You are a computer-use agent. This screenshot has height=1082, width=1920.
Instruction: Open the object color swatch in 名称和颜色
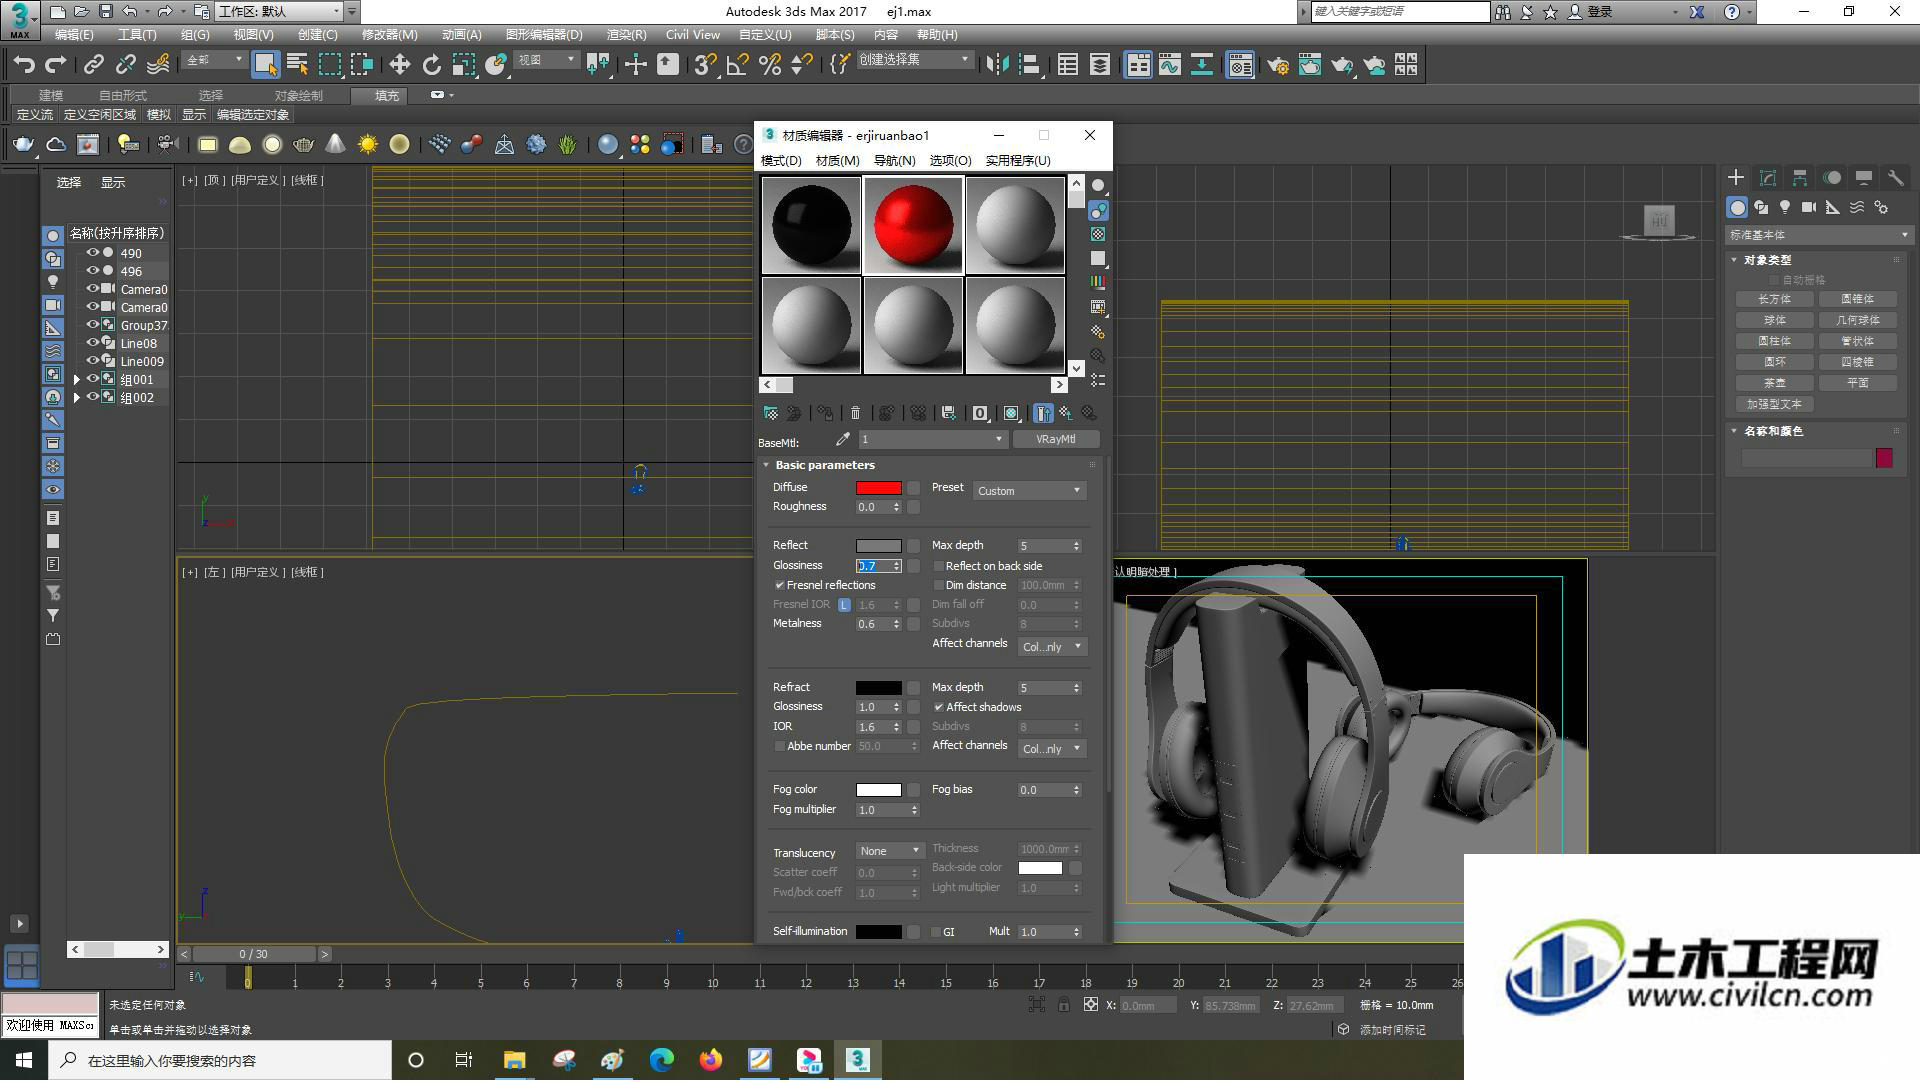pos(1884,458)
